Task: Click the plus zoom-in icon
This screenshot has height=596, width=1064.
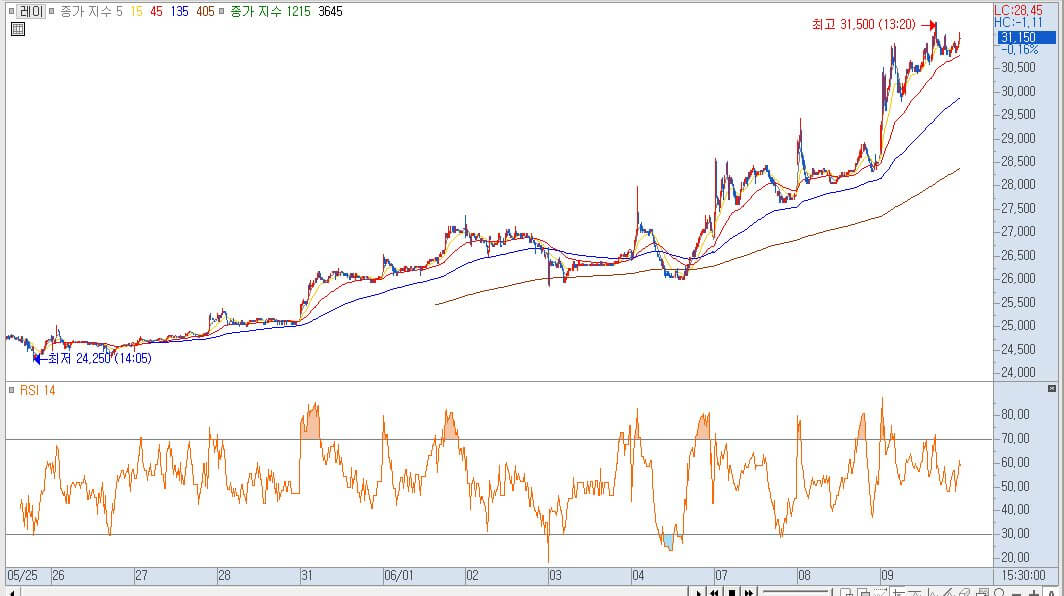Action: 1034,593
